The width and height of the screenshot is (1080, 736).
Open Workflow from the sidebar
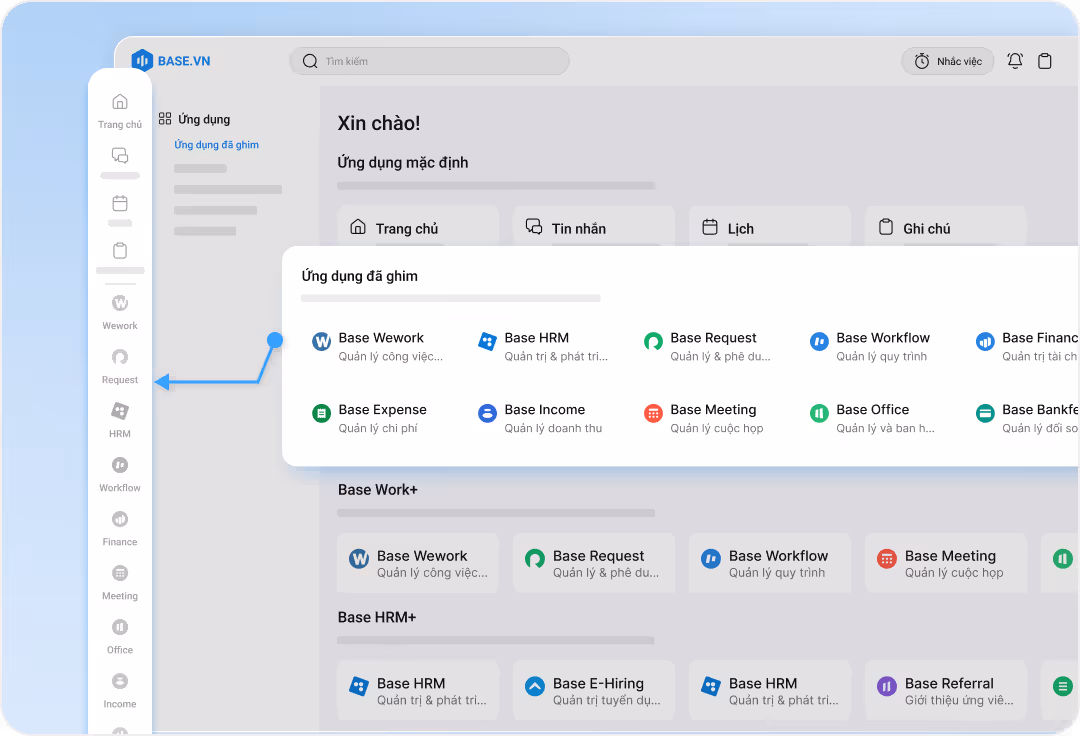coord(120,474)
